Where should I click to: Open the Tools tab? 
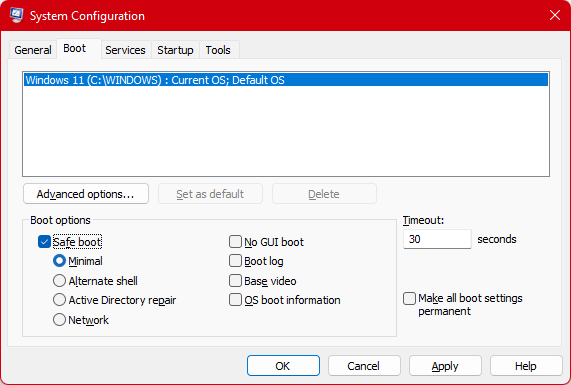[x=218, y=50]
